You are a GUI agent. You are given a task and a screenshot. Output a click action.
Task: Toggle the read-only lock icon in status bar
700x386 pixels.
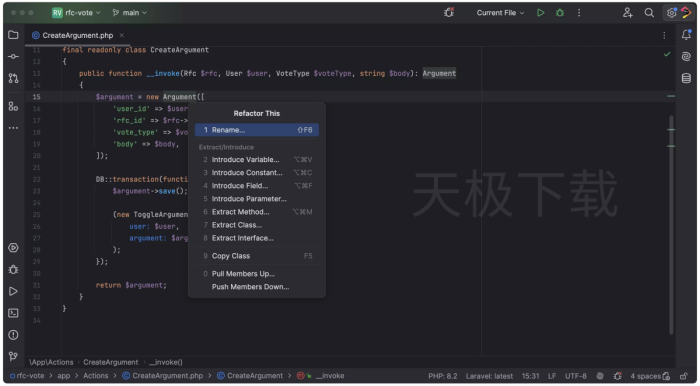tap(683, 376)
